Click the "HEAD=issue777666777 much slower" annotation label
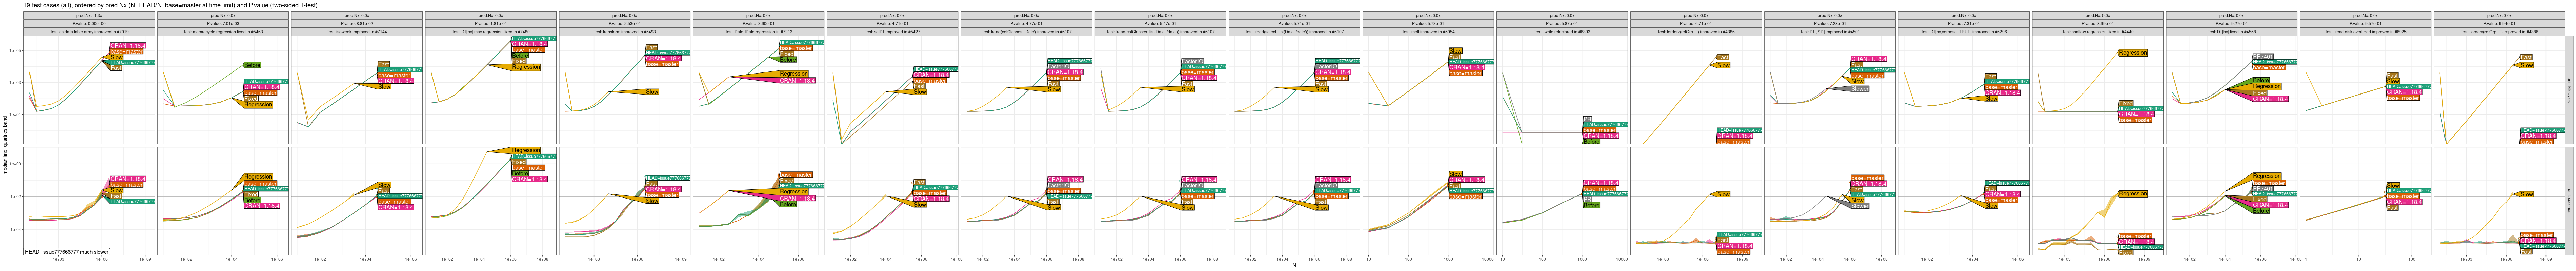The image size is (2576, 271). pyautogui.click(x=67, y=252)
